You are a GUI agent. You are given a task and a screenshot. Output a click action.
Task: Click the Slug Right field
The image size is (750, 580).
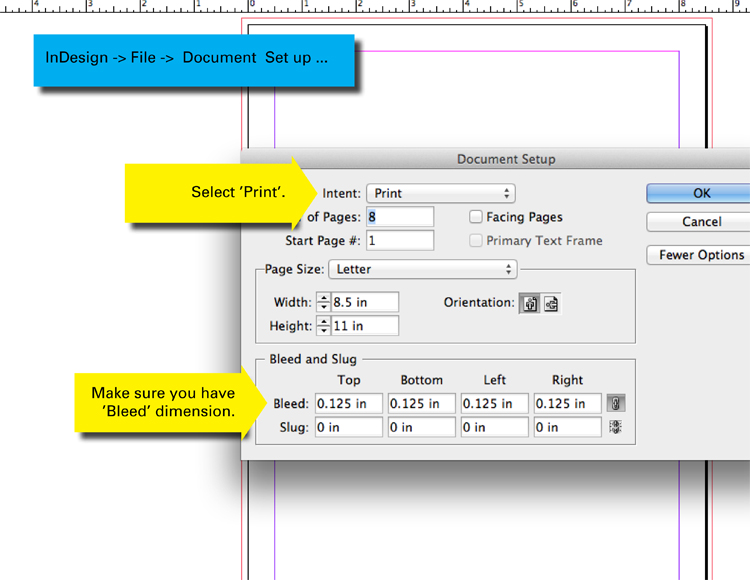pos(568,427)
